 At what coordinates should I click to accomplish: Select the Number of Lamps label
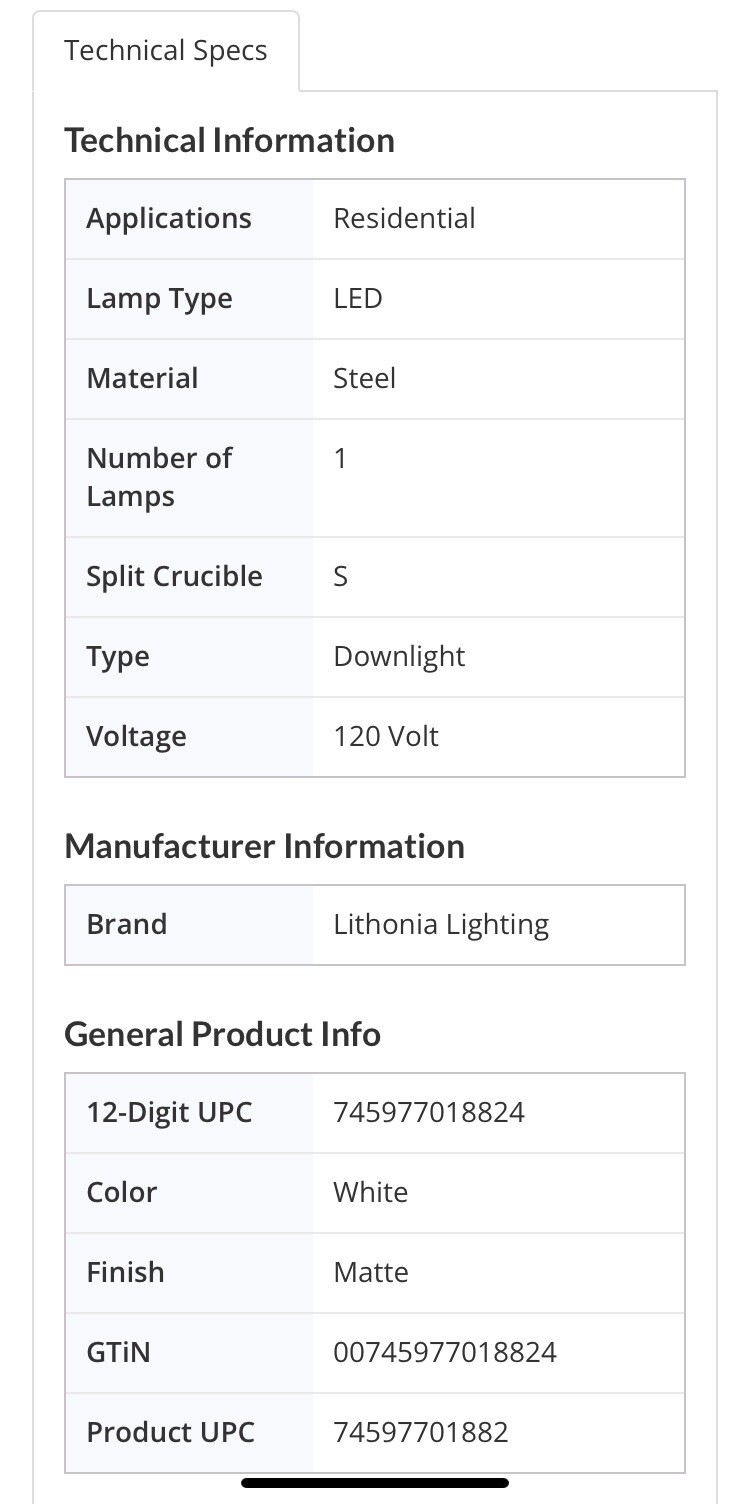159,477
